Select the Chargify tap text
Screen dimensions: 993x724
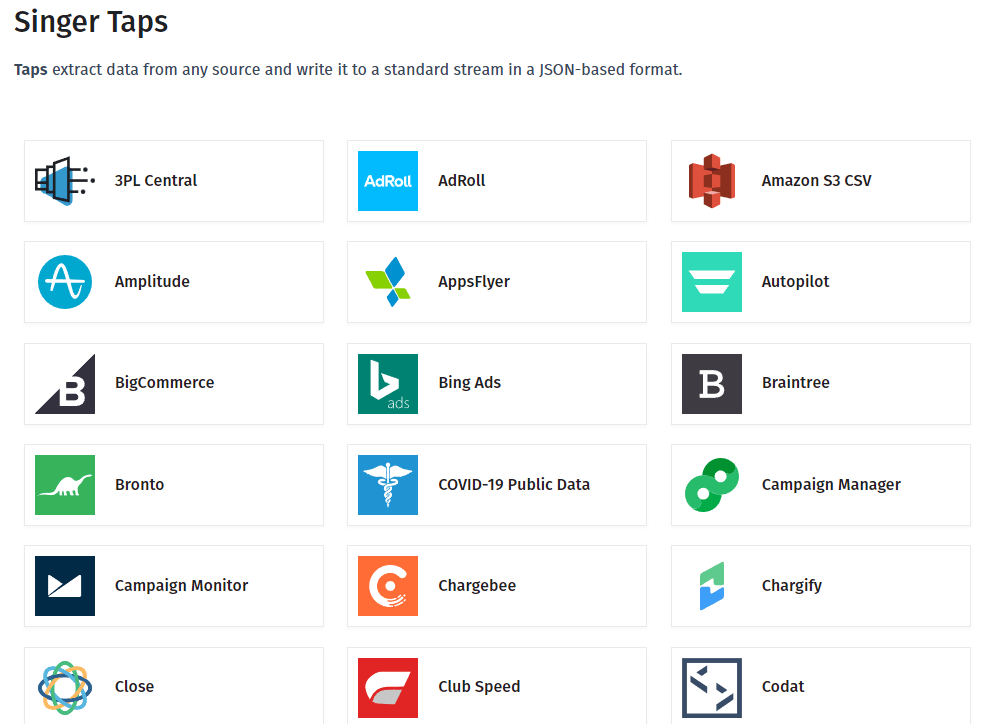[x=791, y=586]
